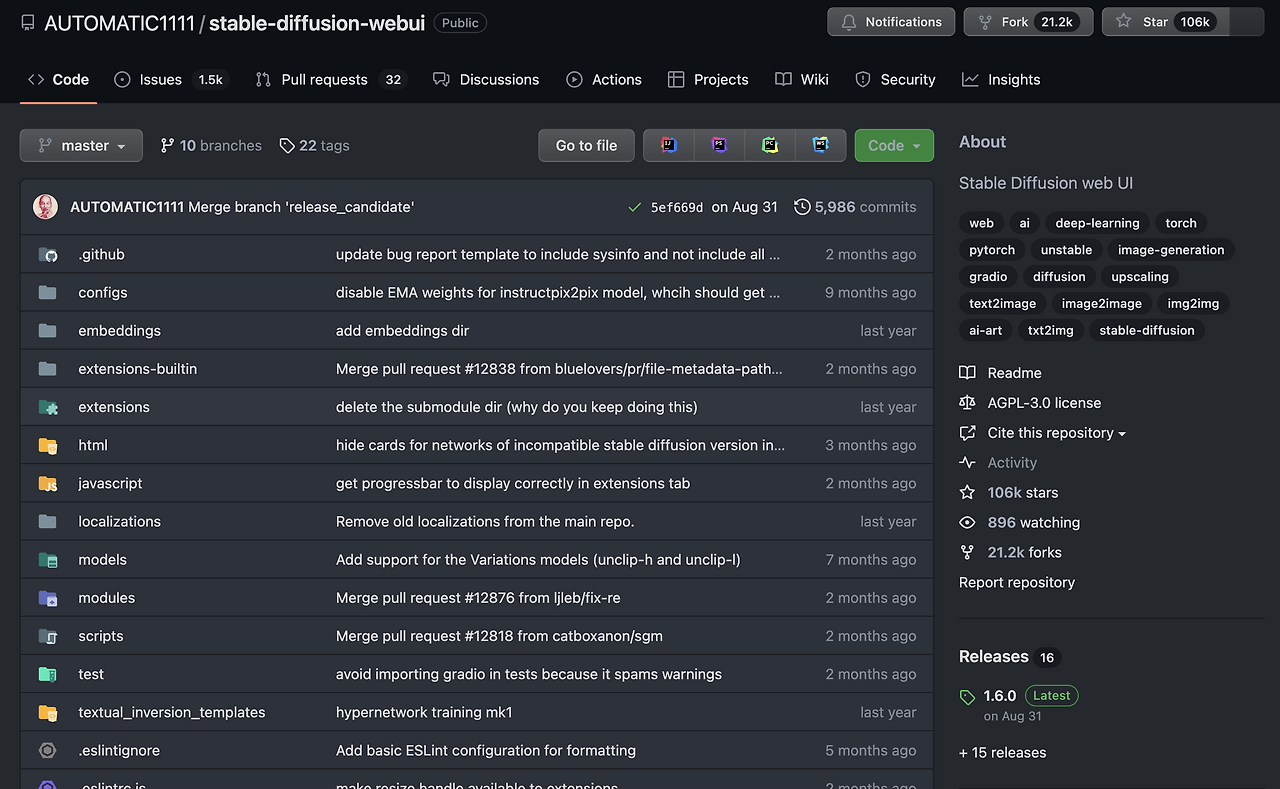
Task: Open the master branch selector
Action: [x=80, y=145]
